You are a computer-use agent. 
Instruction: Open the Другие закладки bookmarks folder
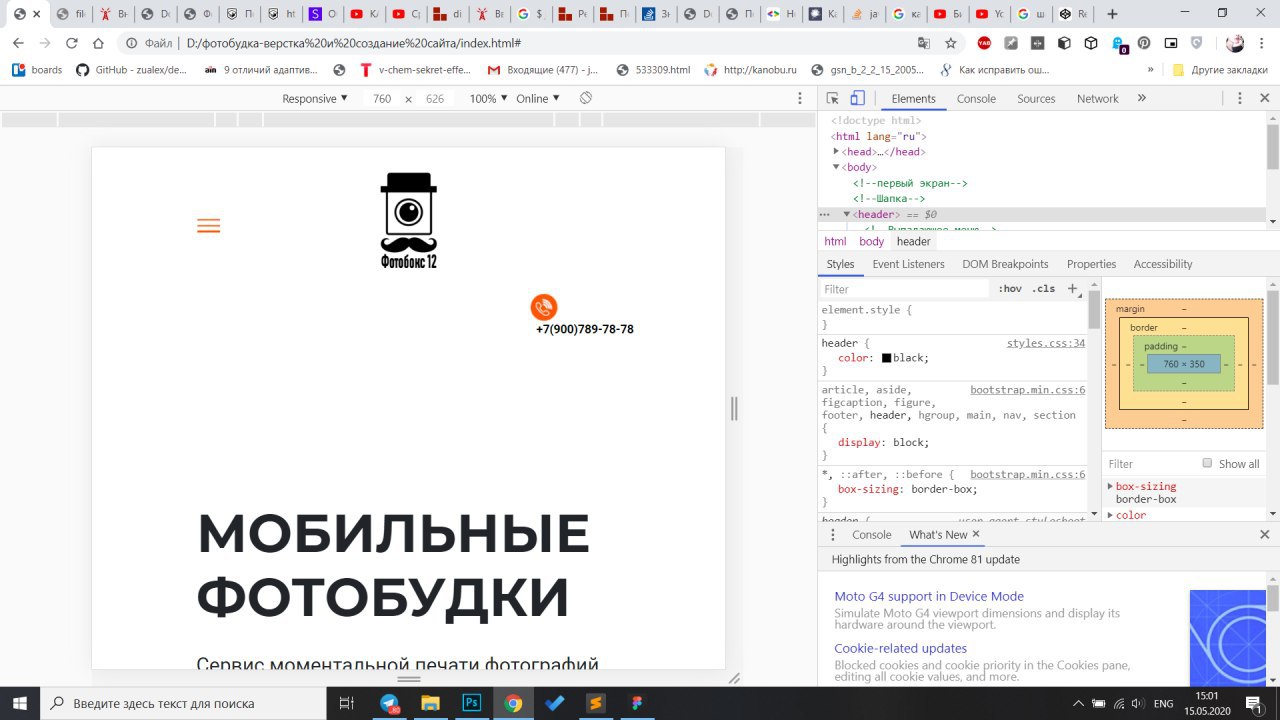point(1218,70)
